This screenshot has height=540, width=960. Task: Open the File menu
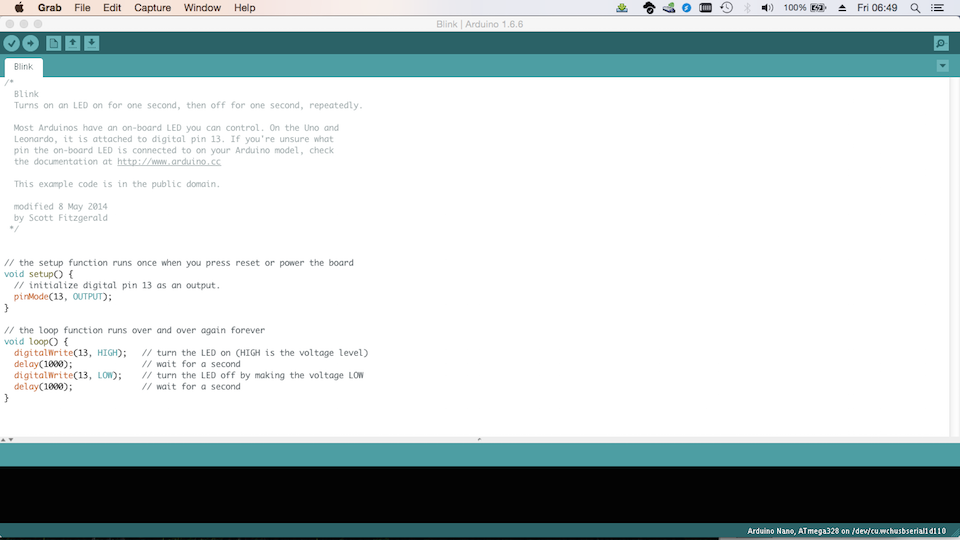pyautogui.click(x=82, y=8)
